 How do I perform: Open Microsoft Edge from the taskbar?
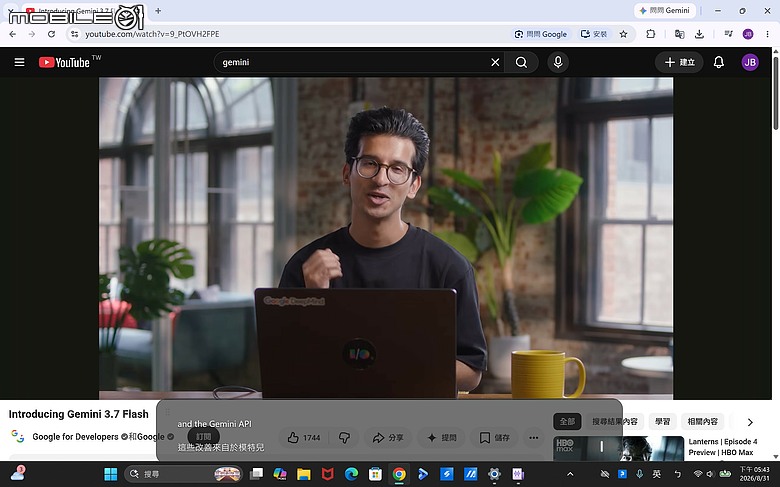(351, 474)
